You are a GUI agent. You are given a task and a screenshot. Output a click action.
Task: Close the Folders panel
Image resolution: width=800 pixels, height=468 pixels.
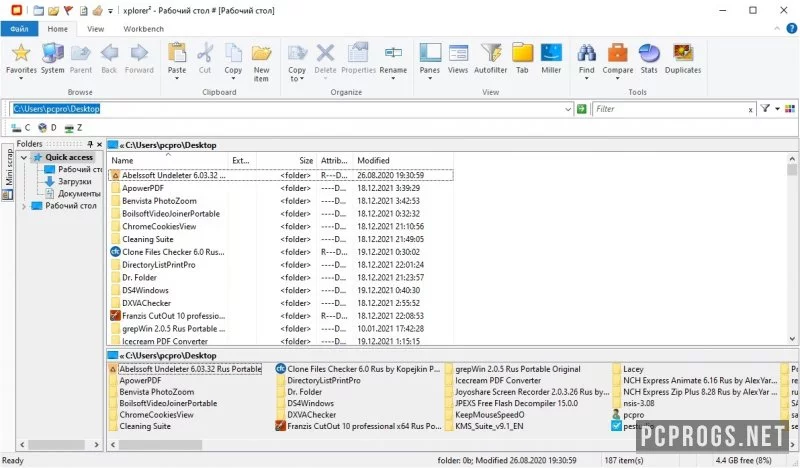[99, 144]
